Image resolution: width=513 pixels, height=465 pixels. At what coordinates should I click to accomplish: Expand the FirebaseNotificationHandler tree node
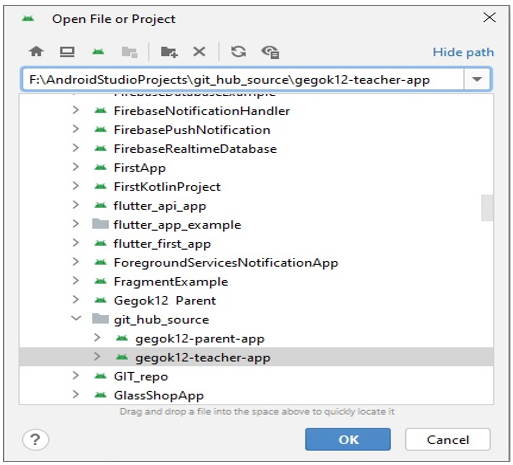point(76,110)
